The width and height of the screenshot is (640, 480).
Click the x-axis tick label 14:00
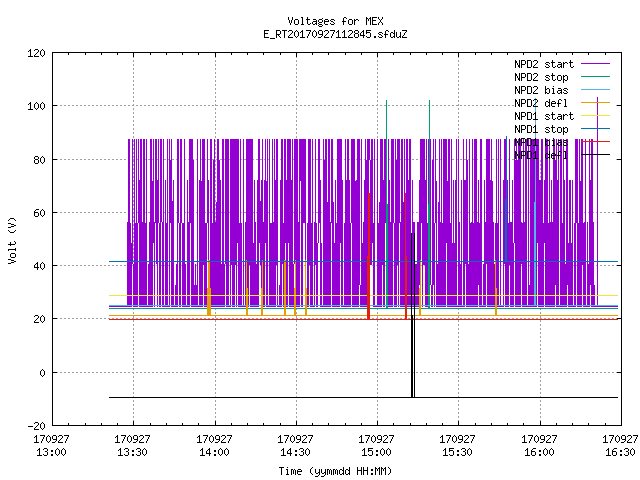(214, 452)
